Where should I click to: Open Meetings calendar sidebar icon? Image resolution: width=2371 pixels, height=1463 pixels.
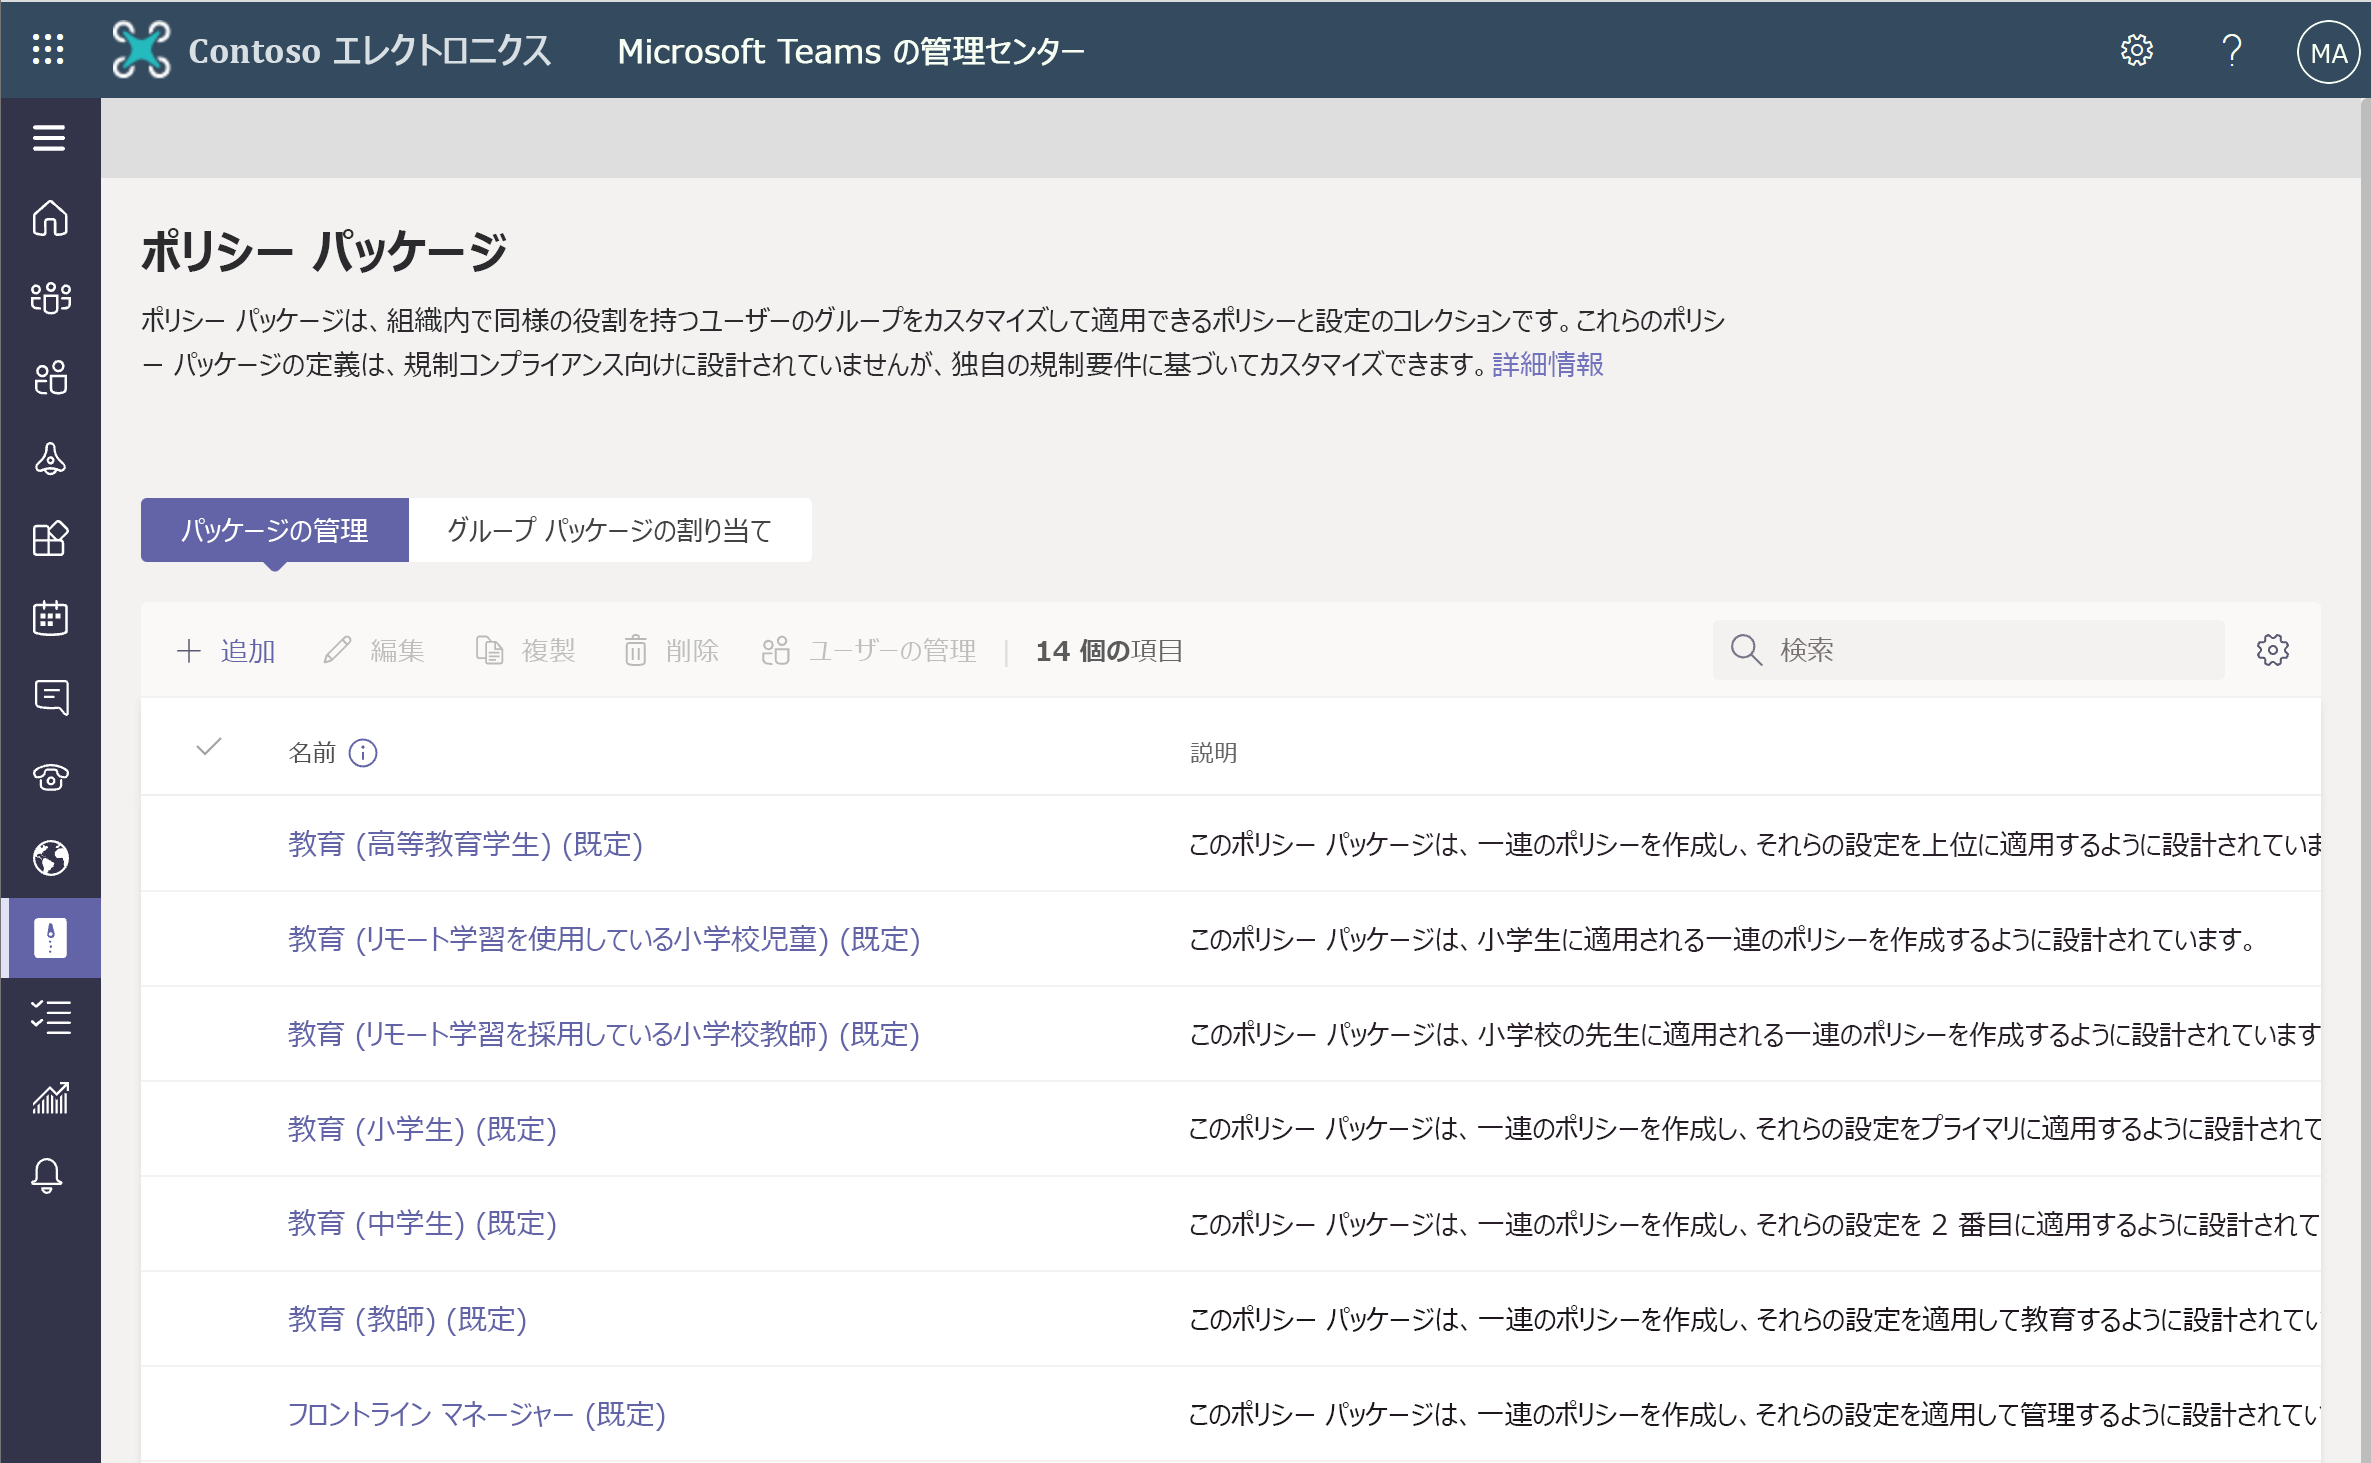click(50, 618)
